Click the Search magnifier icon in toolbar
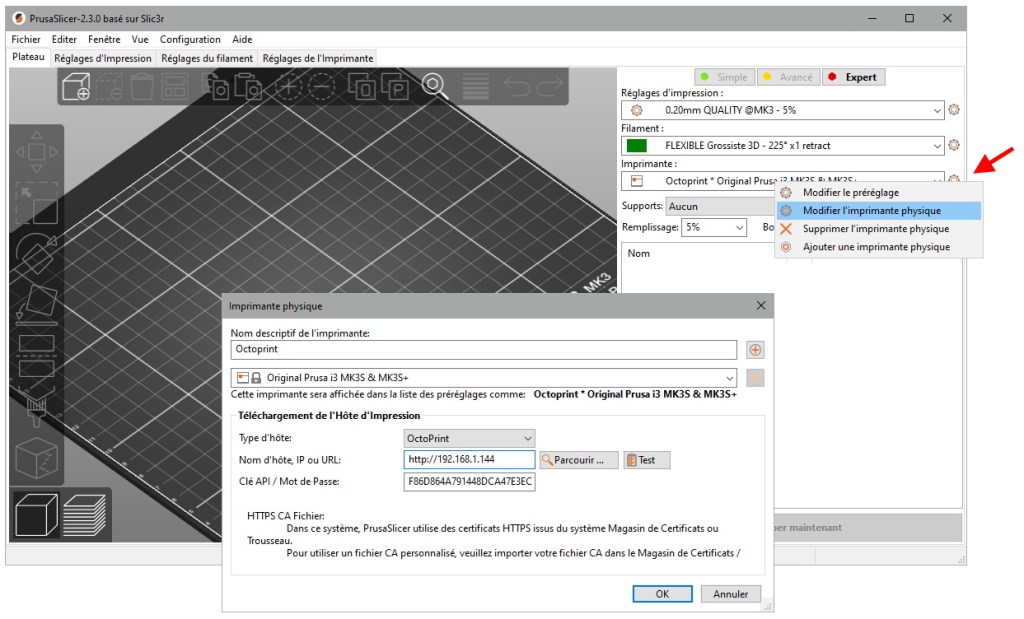The width and height of the screenshot is (1024, 619). [433, 85]
